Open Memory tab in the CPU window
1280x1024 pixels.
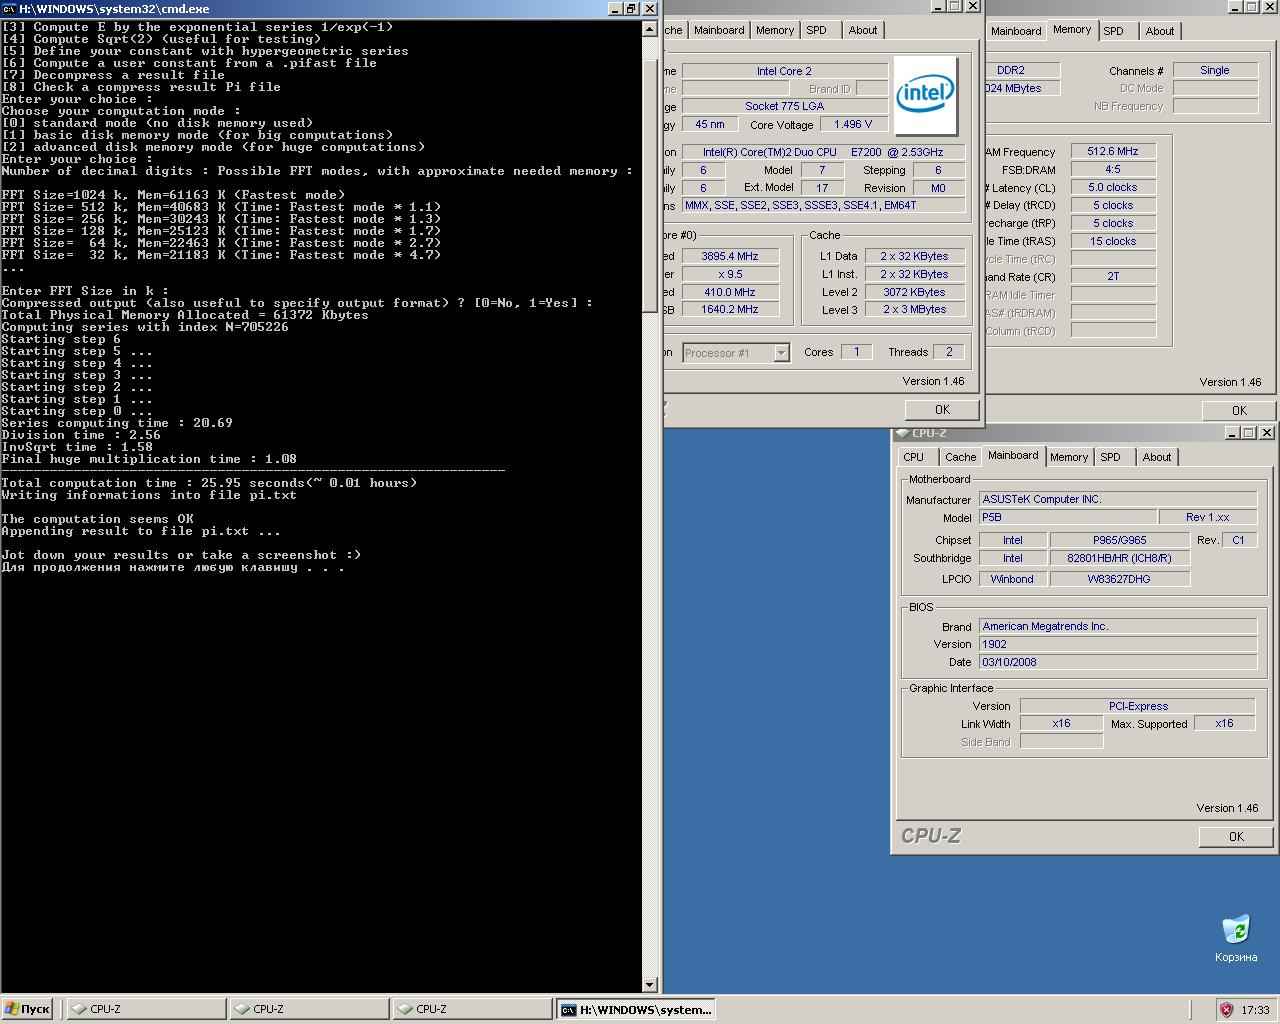click(x=775, y=30)
